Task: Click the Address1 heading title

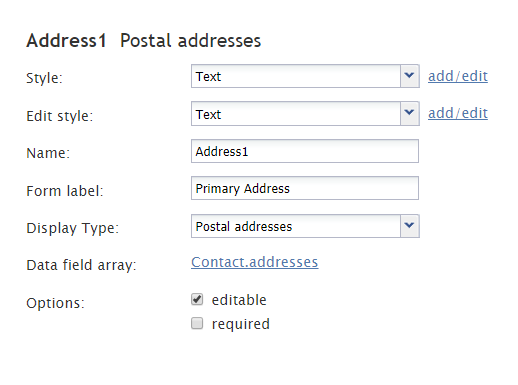Action: 66,41
